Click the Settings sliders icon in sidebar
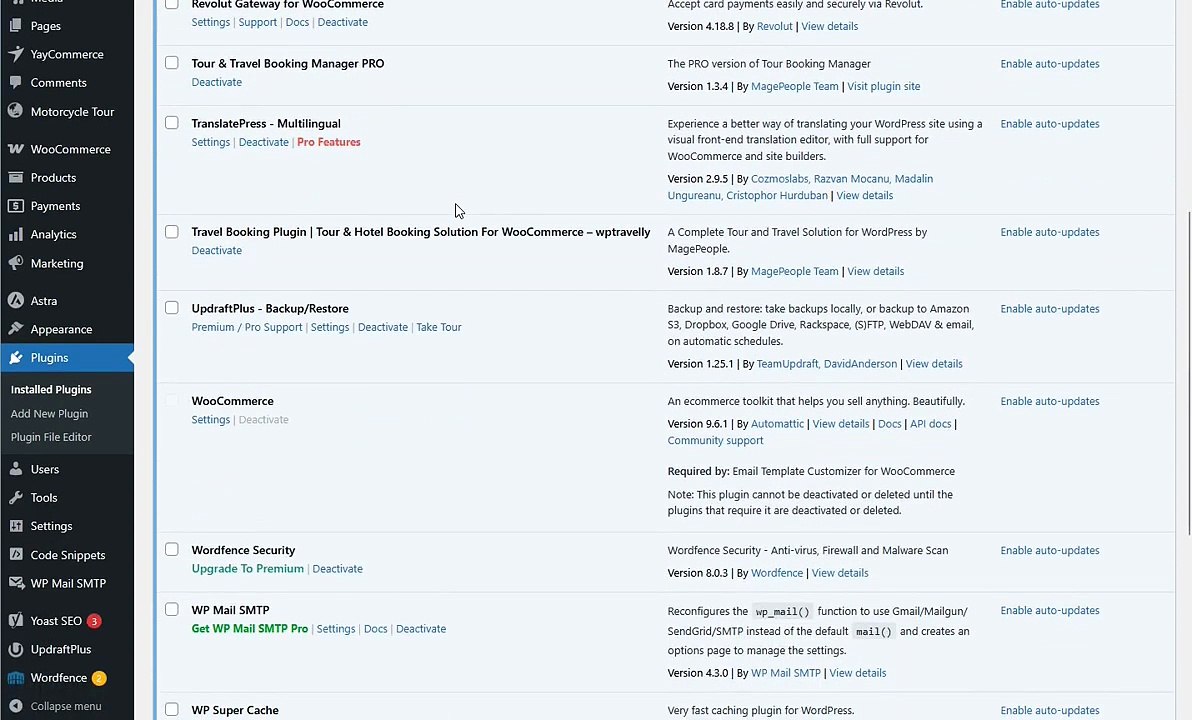 point(15,525)
